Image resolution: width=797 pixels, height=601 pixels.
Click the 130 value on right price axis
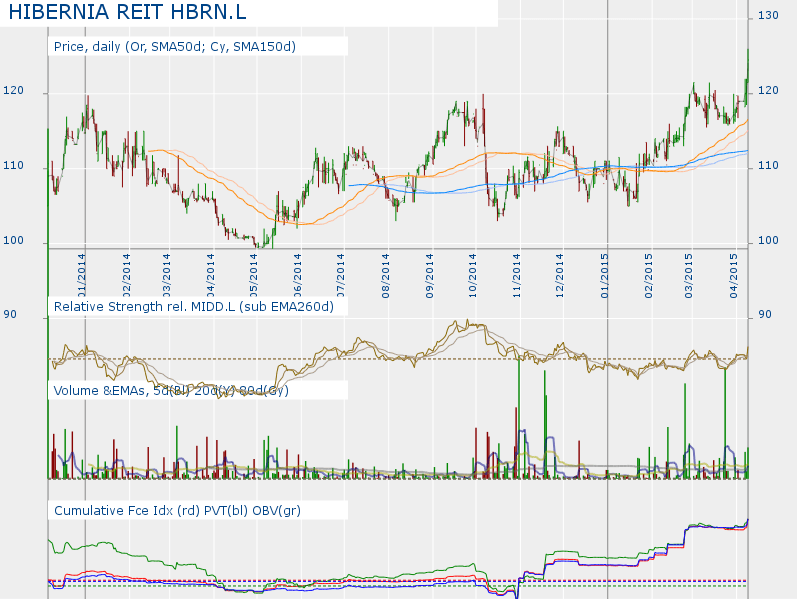pos(768,15)
